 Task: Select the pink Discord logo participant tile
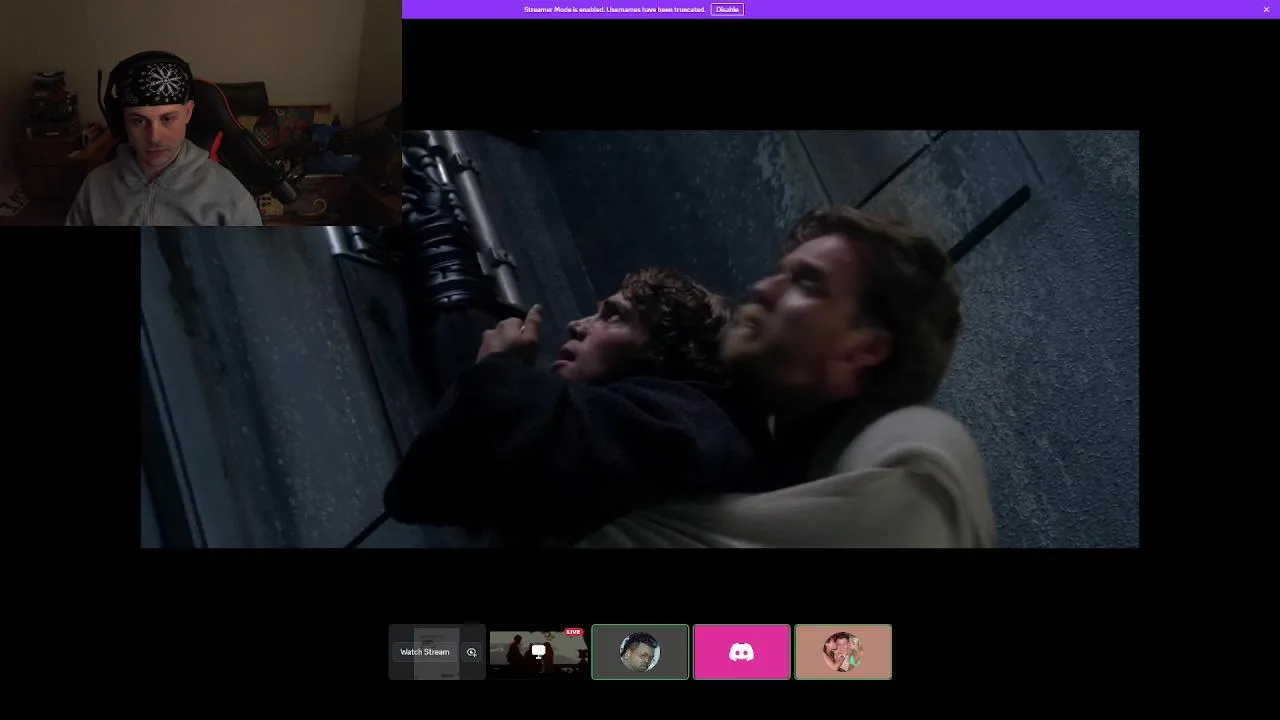(742, 652)
